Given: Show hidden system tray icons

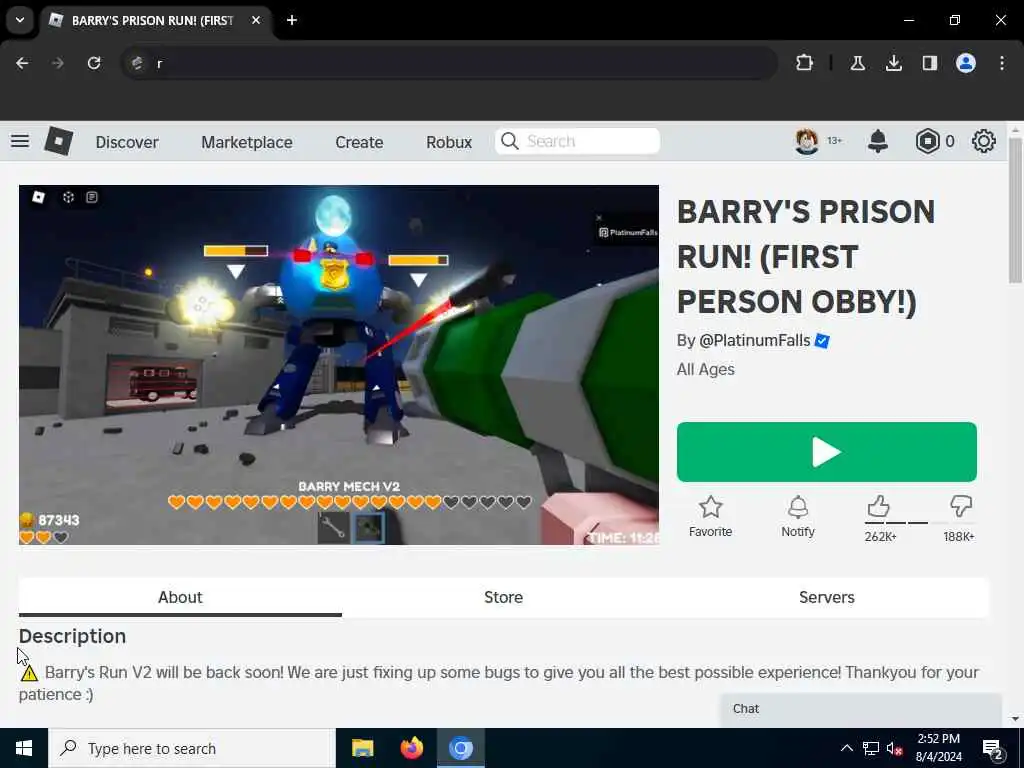Looking at the screenshot, I should tap(846, 748).
